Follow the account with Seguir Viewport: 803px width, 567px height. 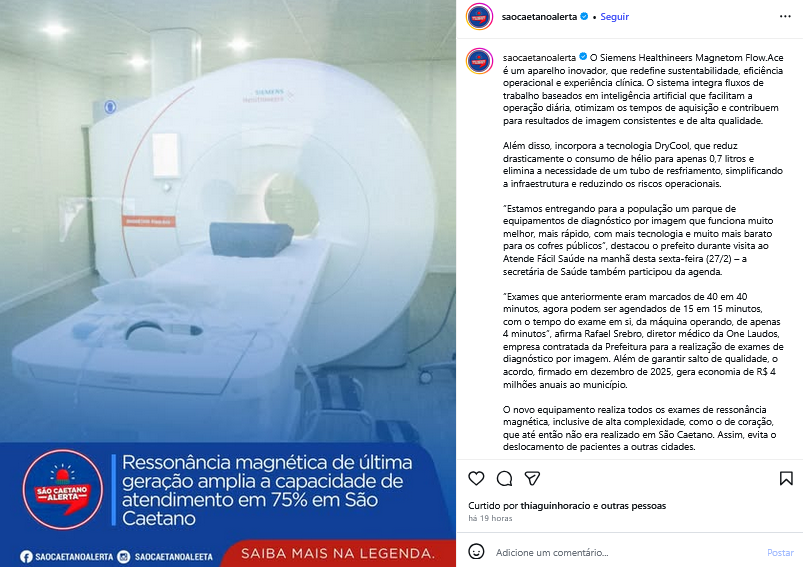tap(614, 16)
